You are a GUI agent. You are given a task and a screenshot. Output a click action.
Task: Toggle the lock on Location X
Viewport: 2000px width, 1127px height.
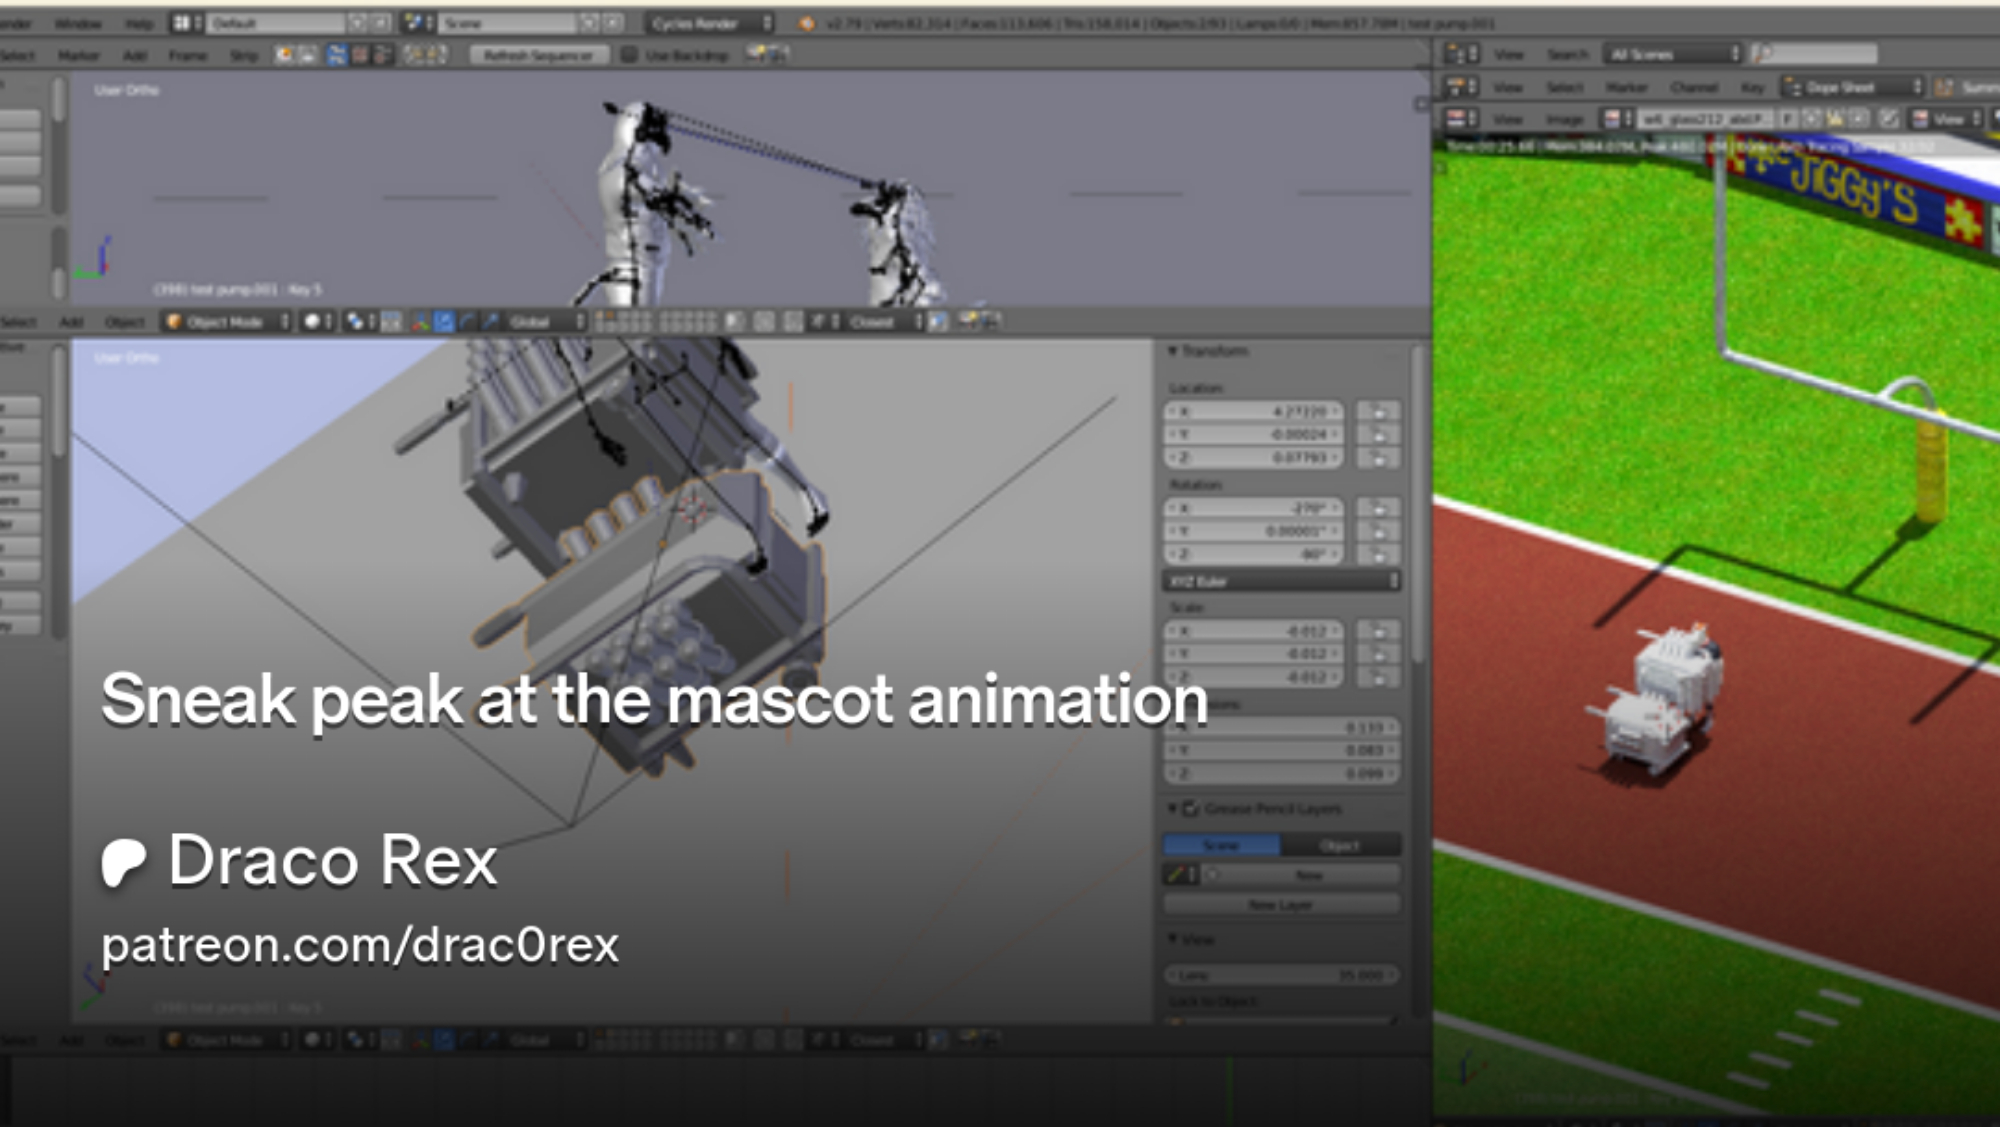(x=1379, y=411)
